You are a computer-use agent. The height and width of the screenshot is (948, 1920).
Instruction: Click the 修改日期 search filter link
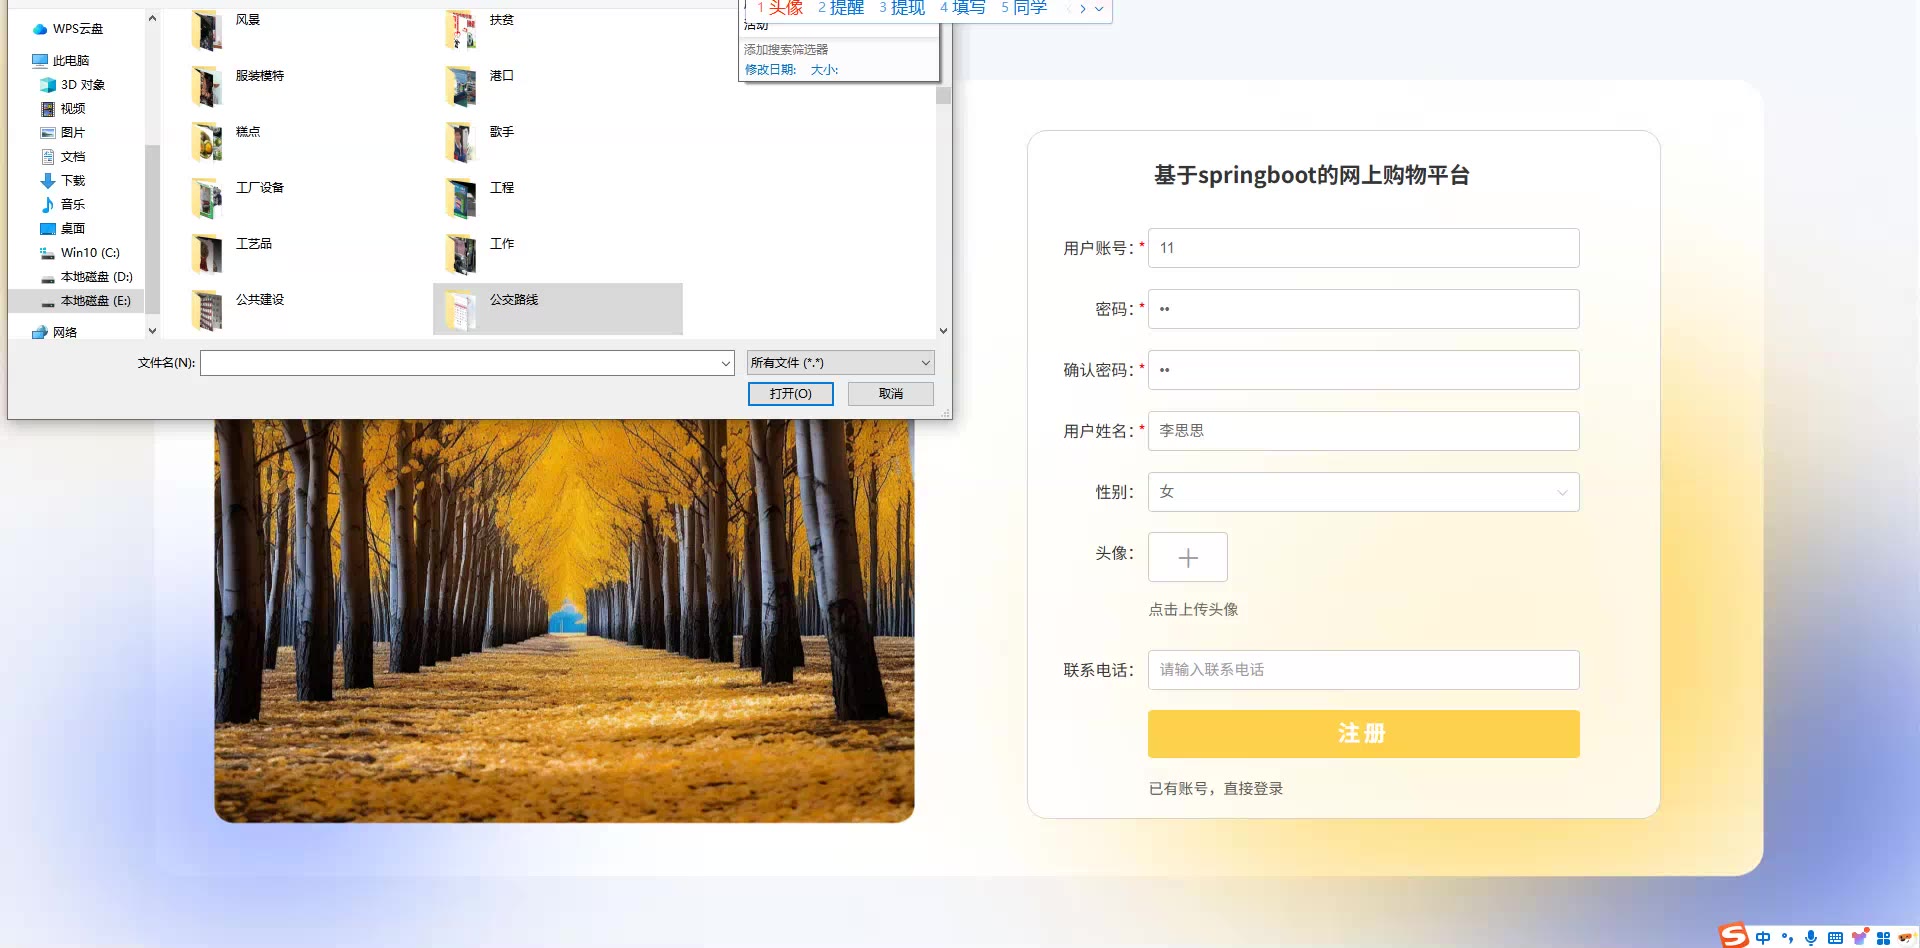pos(771,70)
